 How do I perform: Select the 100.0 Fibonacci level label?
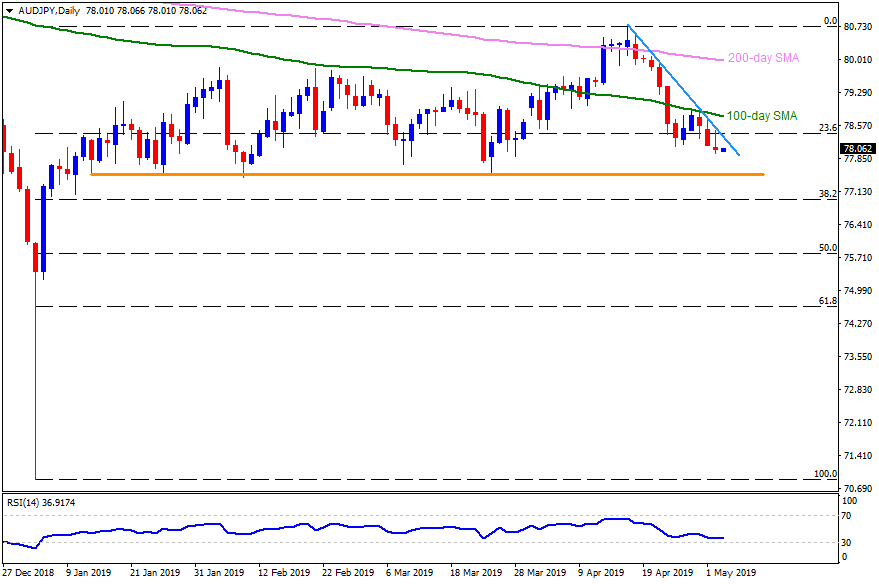tap(825, 473)
